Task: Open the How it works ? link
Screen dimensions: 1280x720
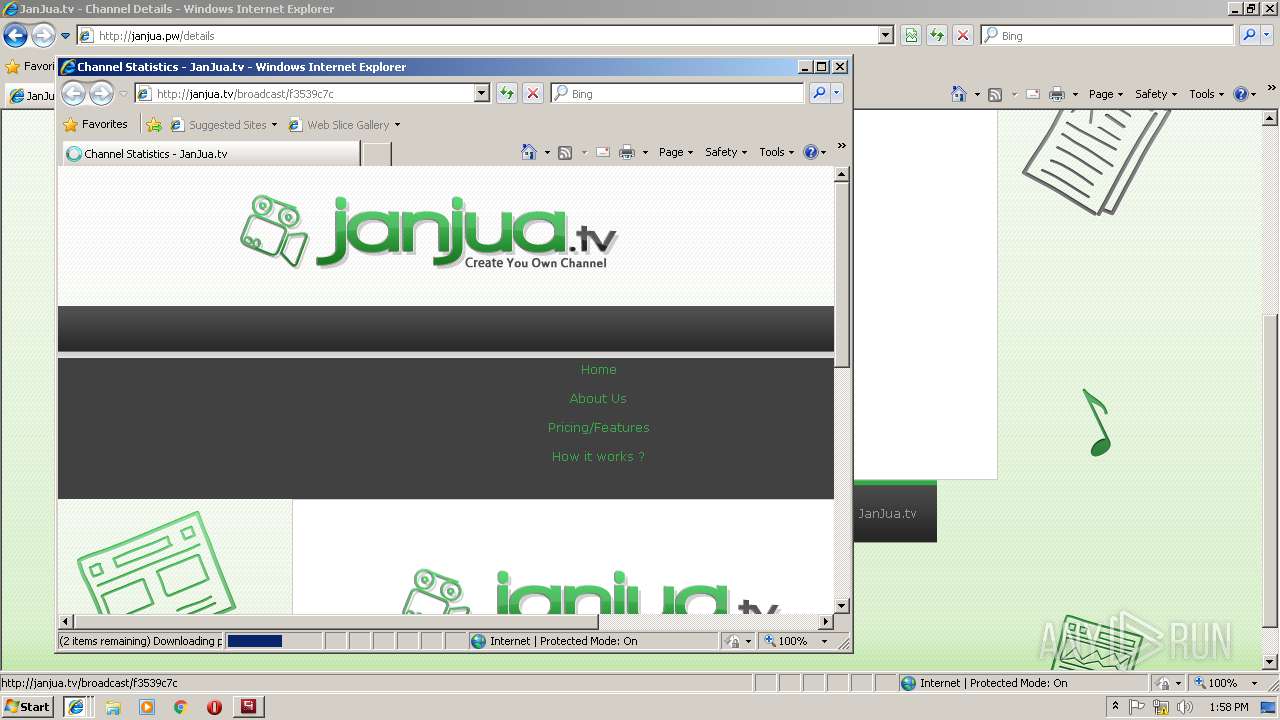Action: pos(598,457)
